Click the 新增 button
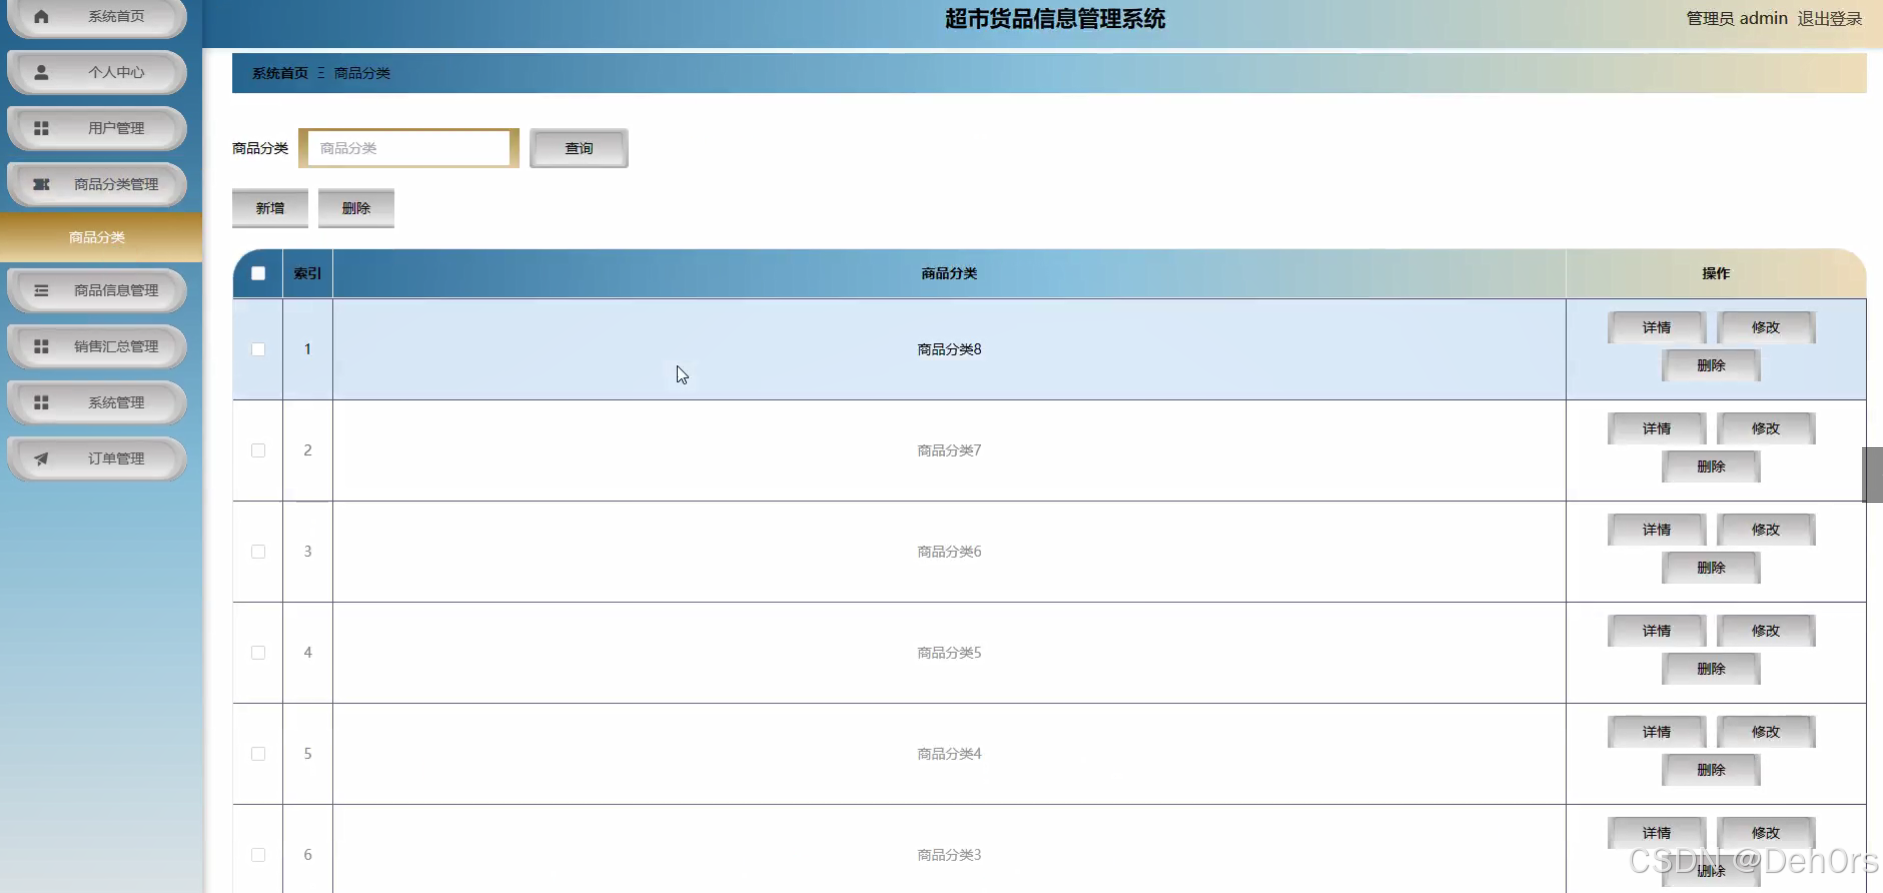This screenshot has height=893, width=1883. [270, 208]
